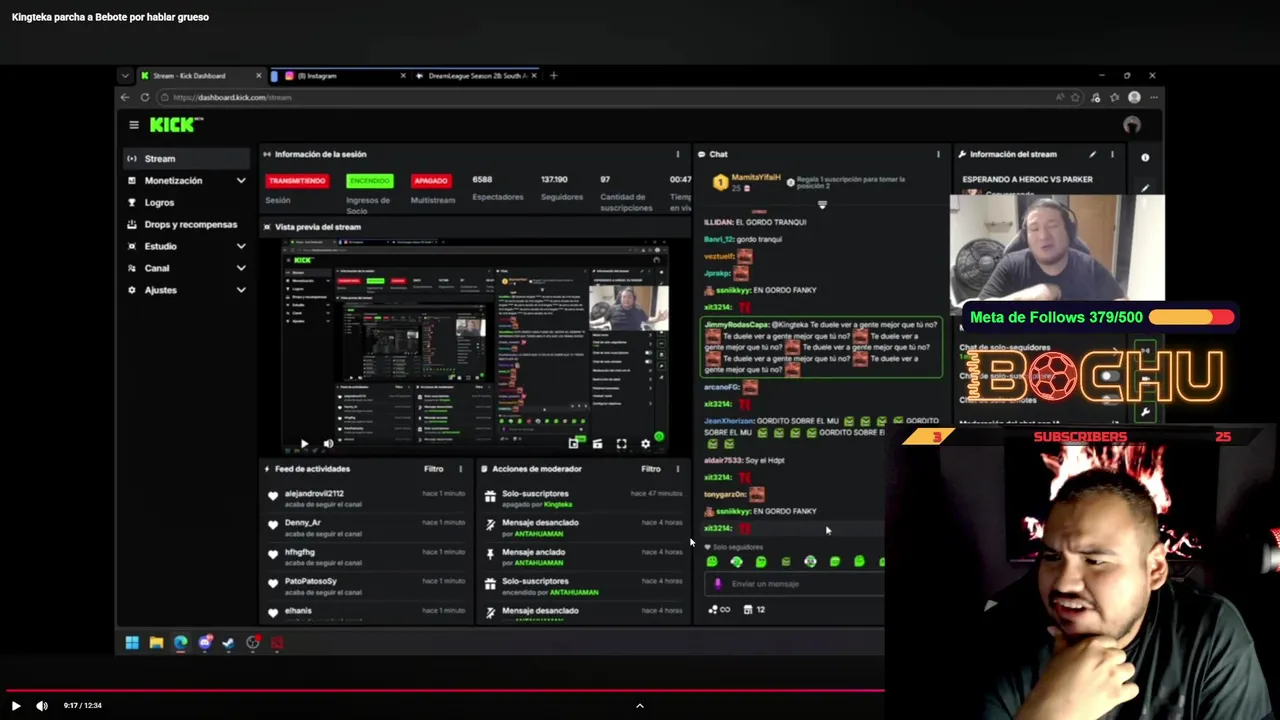
Task: Click Kingteka link in Solo-suscriptores action
Action: pyautogui.click(x=558, y=504)
